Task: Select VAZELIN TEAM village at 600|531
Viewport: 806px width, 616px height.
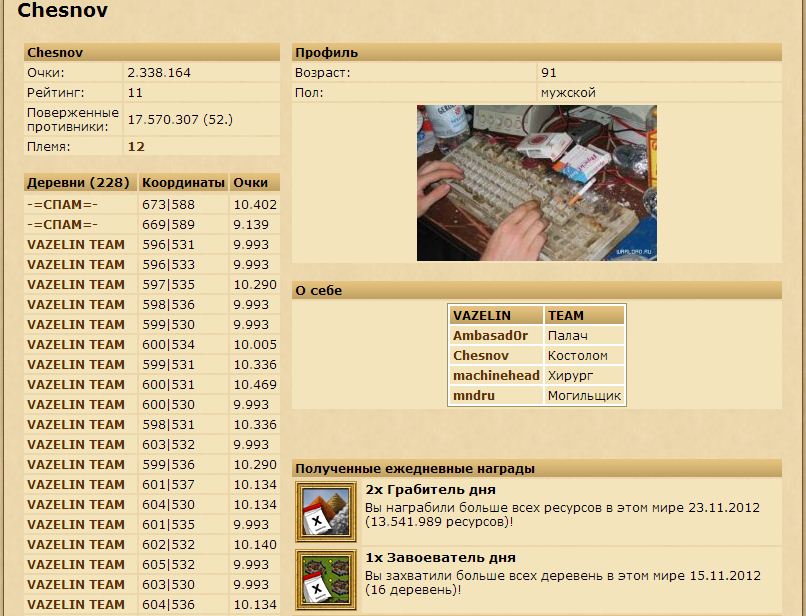Action: (76, 385)
